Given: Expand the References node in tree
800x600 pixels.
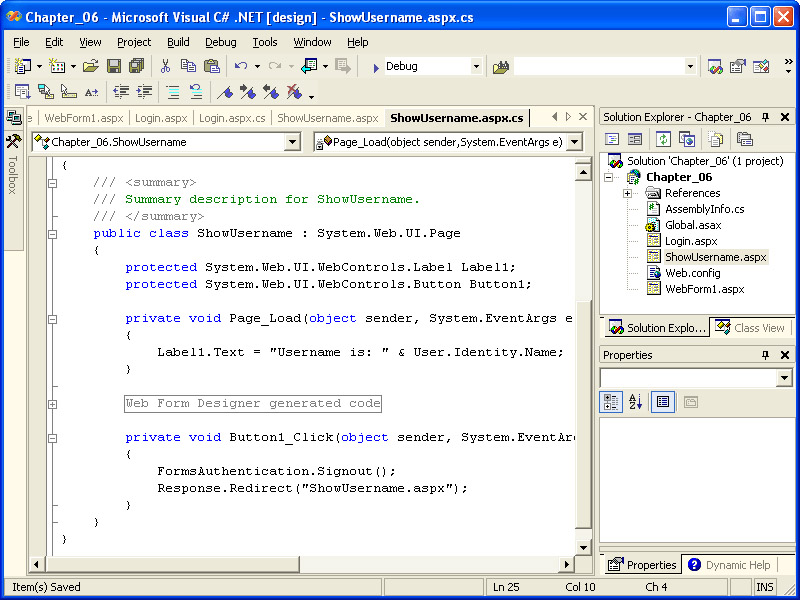Looking at the screenshot, I should tap(627, 193).
